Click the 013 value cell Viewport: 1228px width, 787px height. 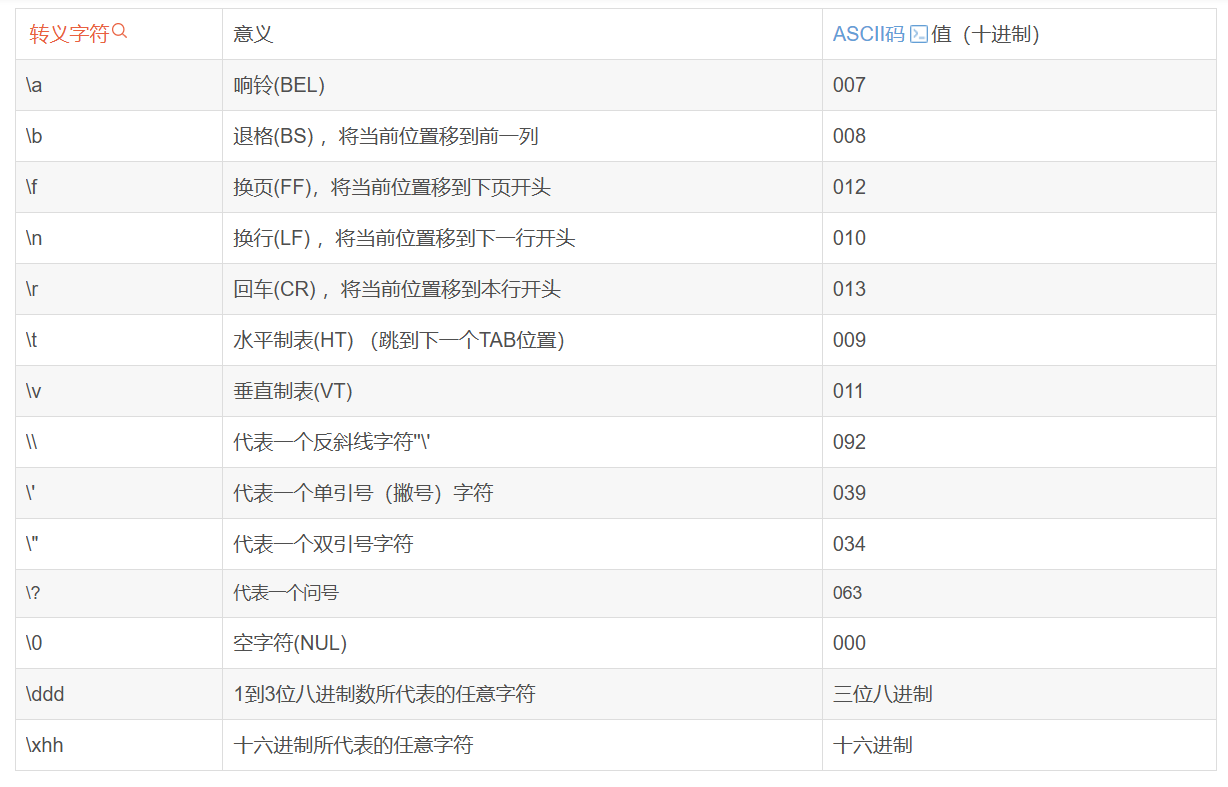1019,289
